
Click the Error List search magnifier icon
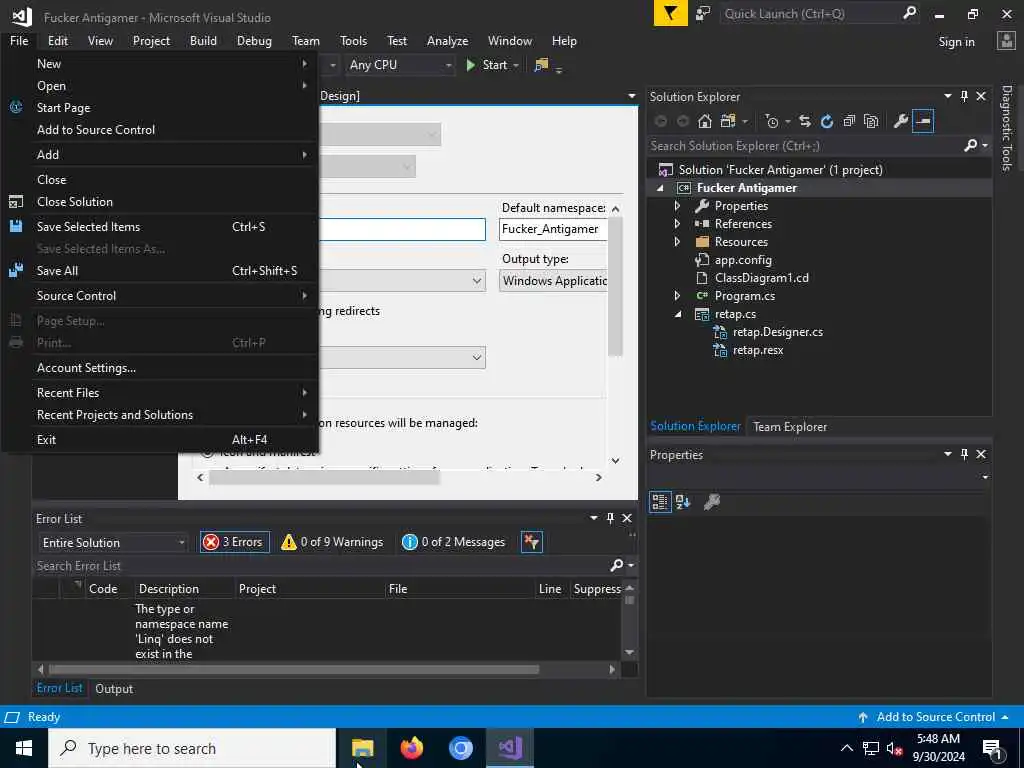pyautogui.click(x=616, y=566)
